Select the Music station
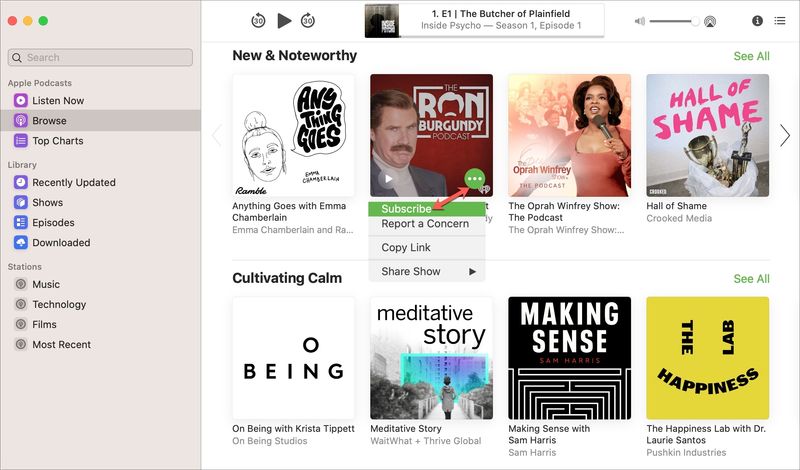This screenshot has width=800, height=470. tap(100, 284)
